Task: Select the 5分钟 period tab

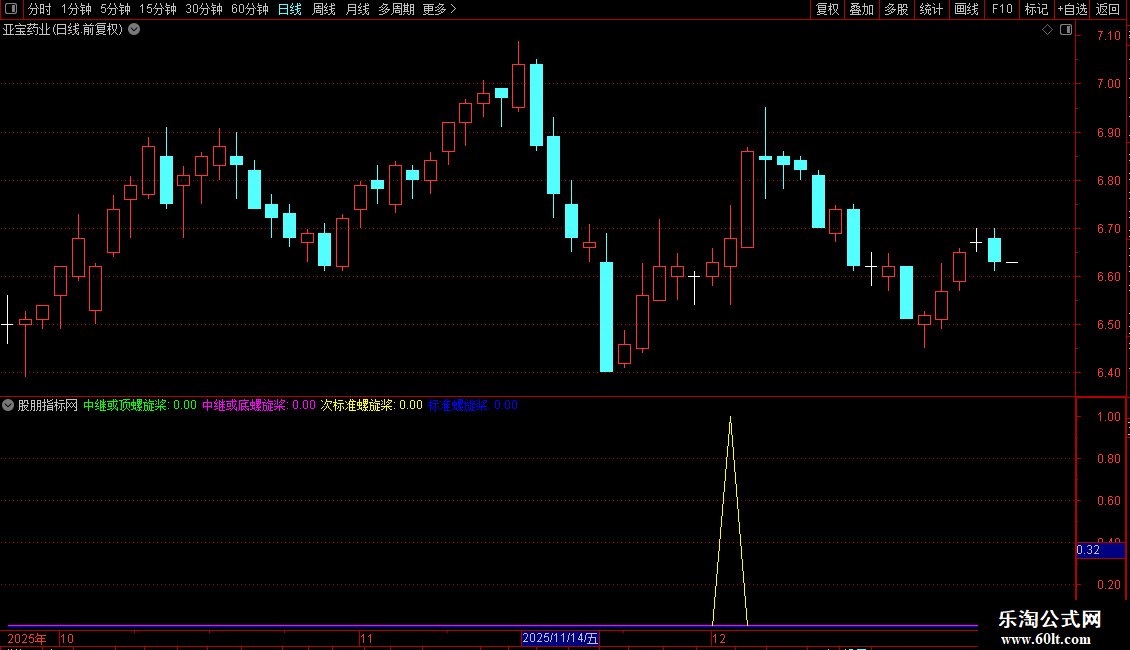Action: click(x=115, y=9)
